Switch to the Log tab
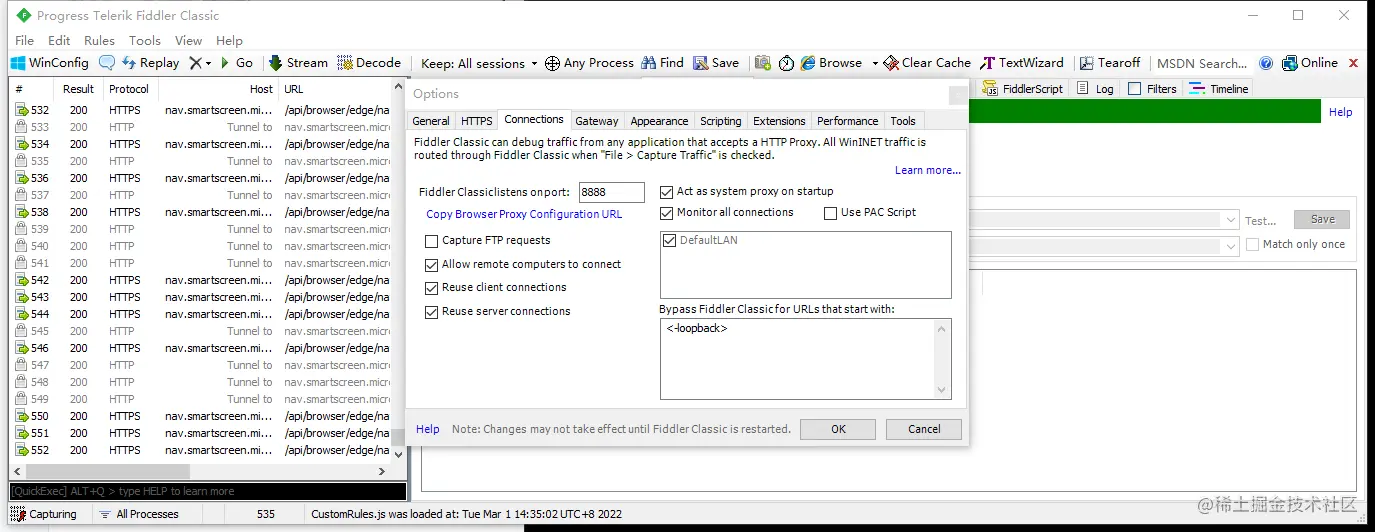 point(1096,88)
